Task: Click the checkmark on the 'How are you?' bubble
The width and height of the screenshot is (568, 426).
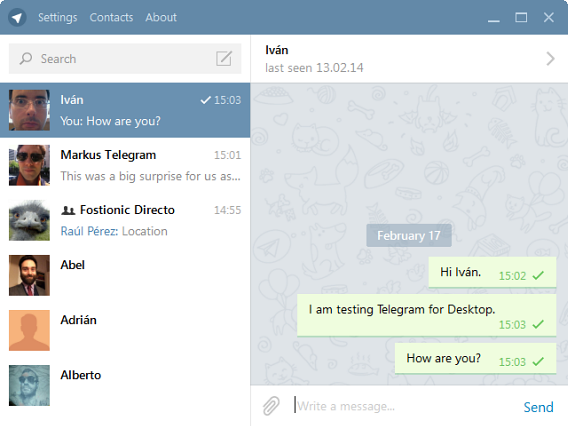Action: [538, 362]
